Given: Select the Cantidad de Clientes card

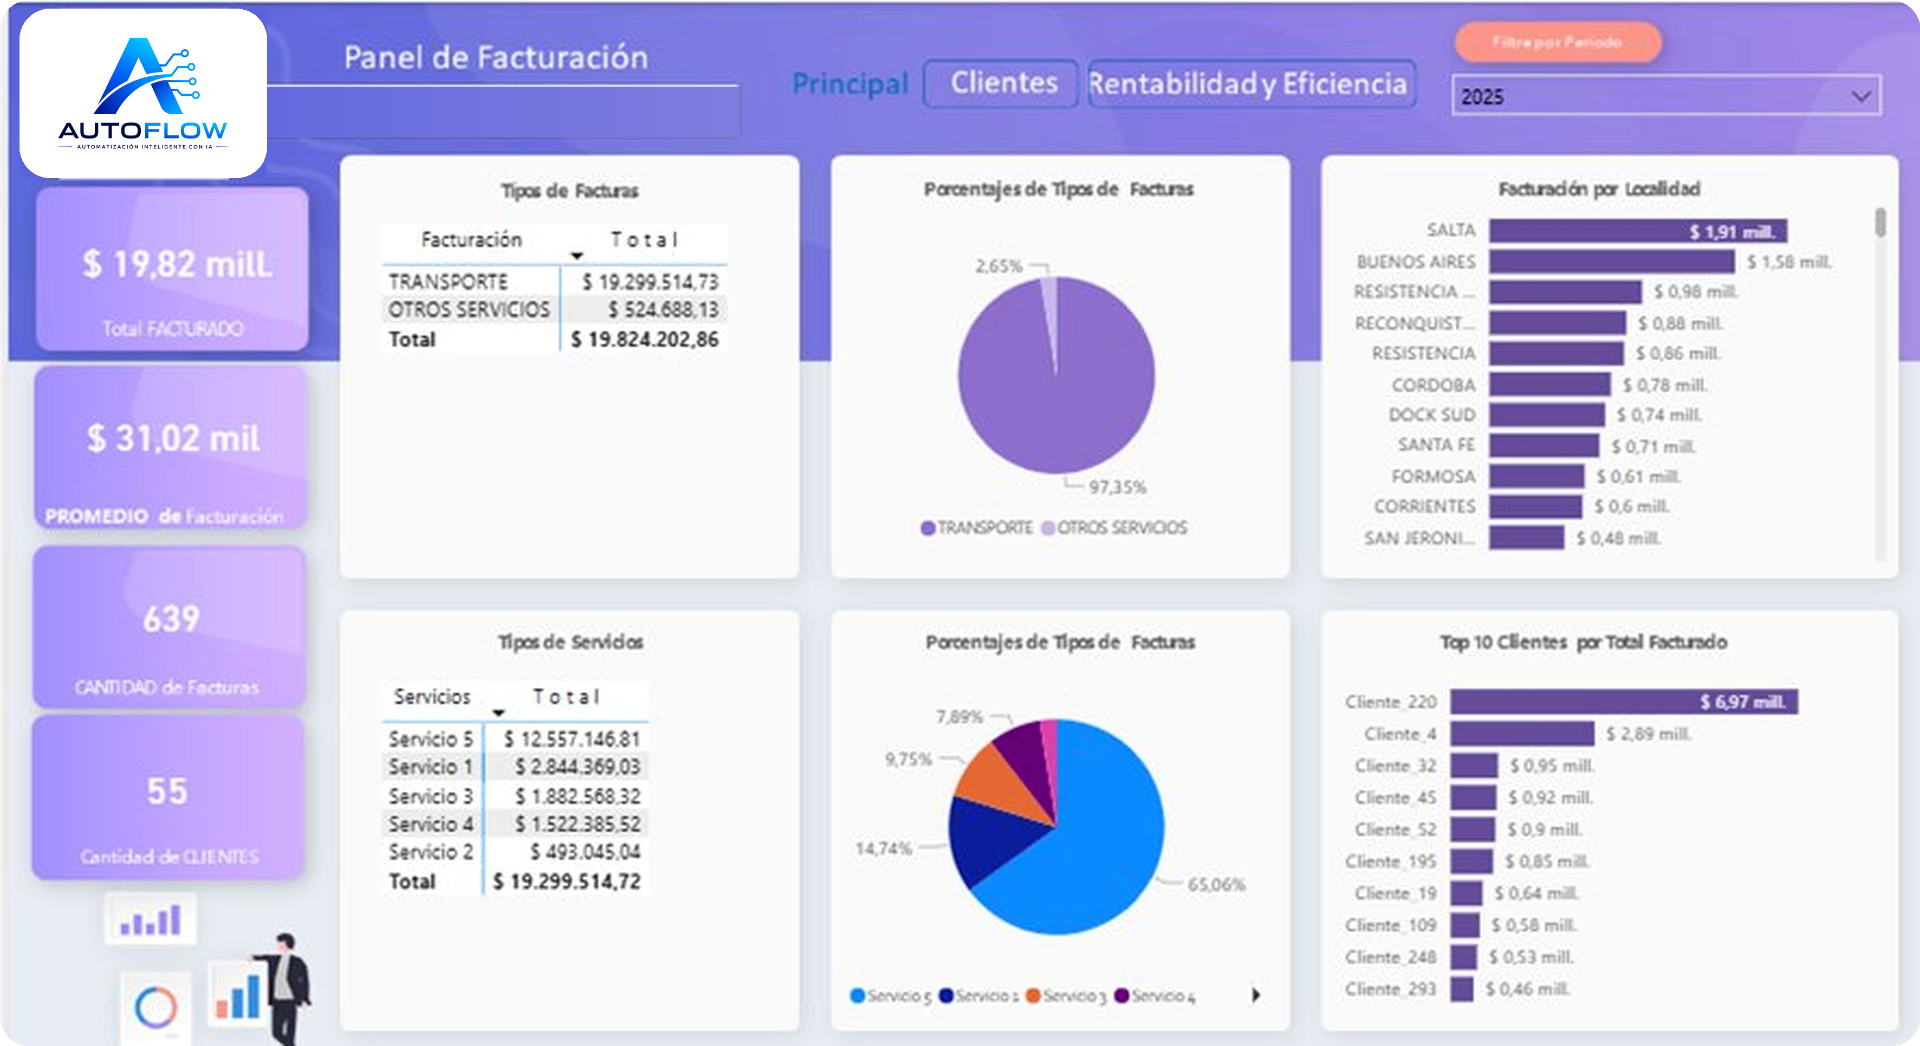Looking at the screenshot, I should point(168,798).
